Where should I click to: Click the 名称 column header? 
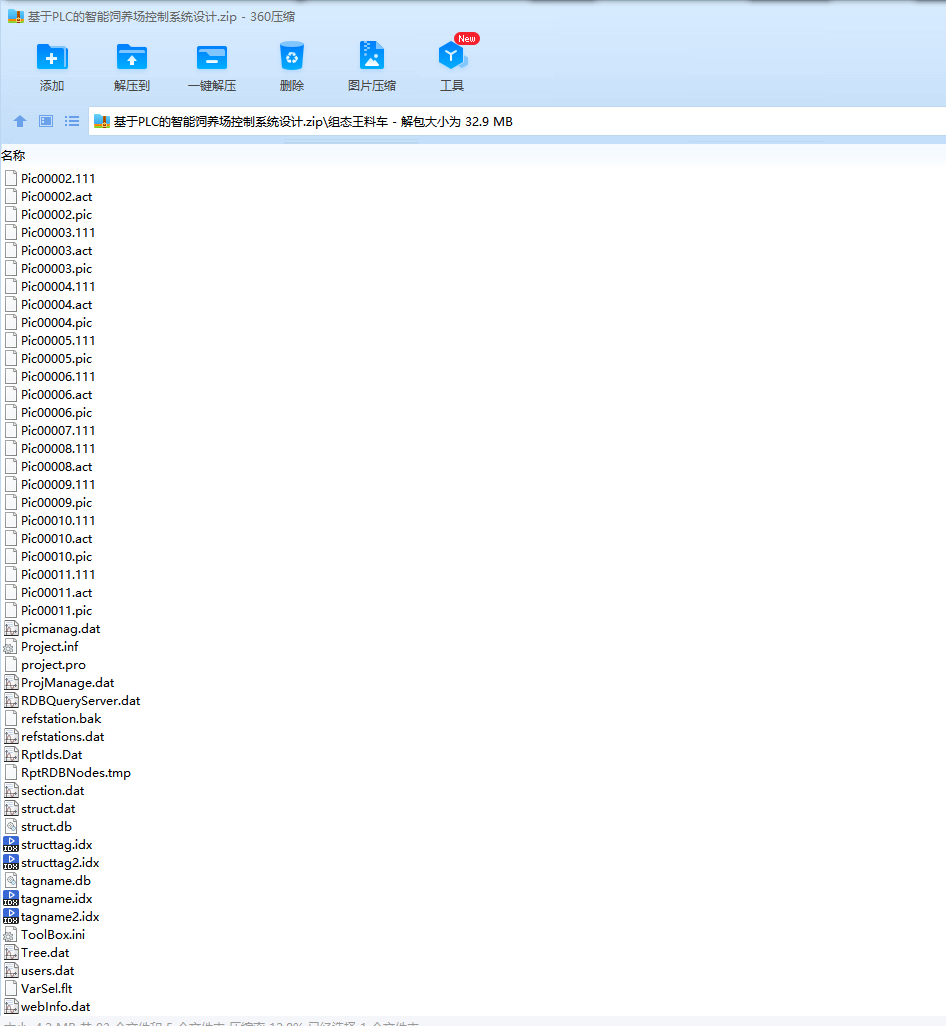tap(13, 156)
